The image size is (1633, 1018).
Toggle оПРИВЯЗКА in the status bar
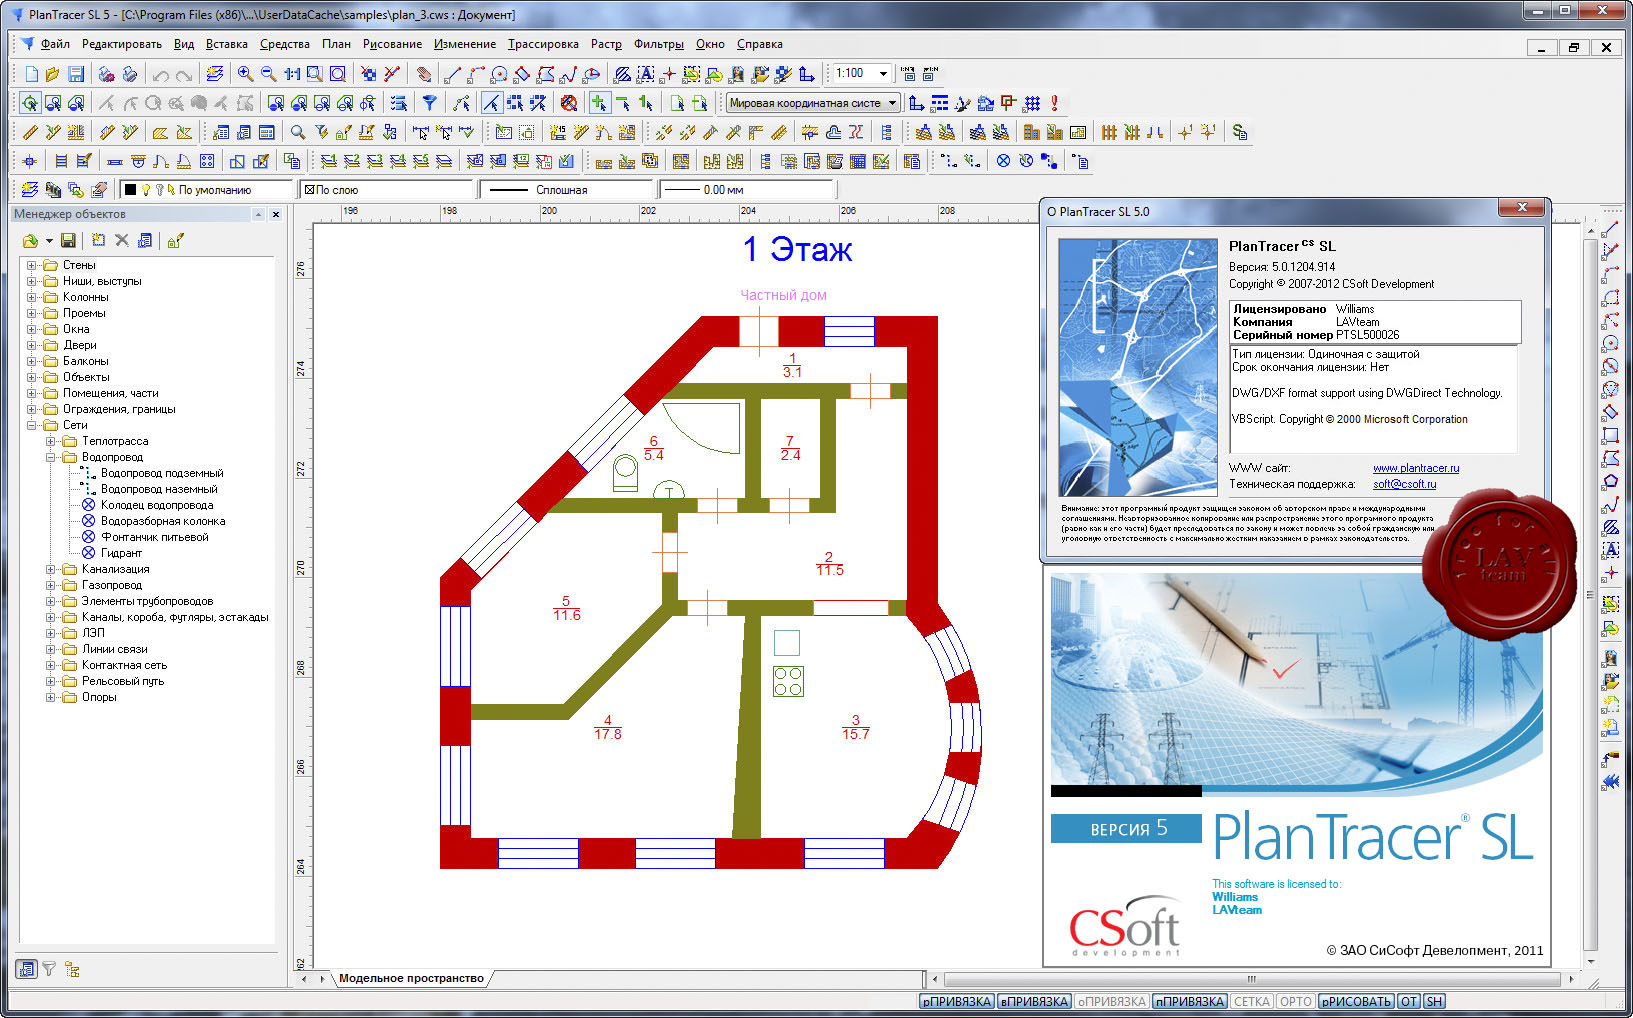point(1112,1001)
